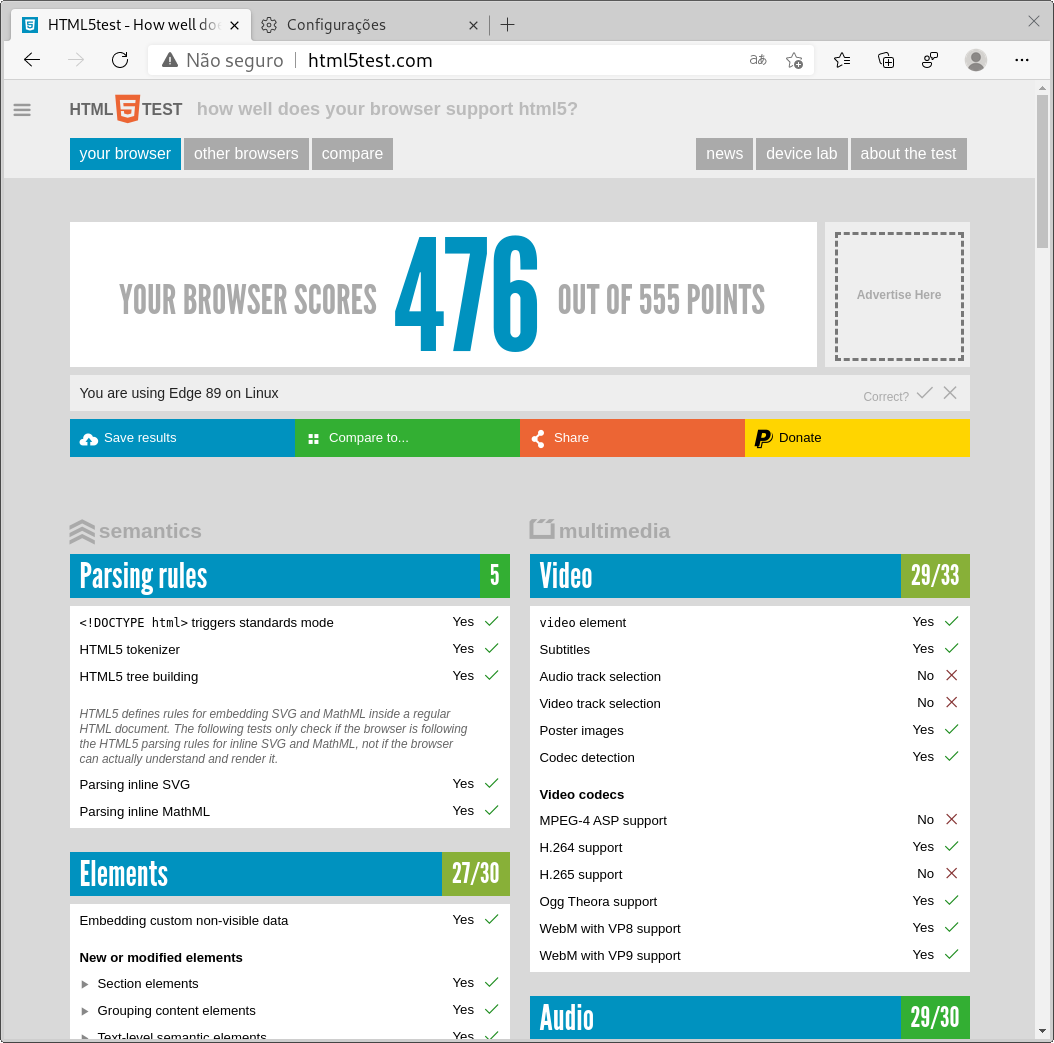The image size is (1054, 1043).
Task: Go back to the previous page
Action: click(32, 60)
